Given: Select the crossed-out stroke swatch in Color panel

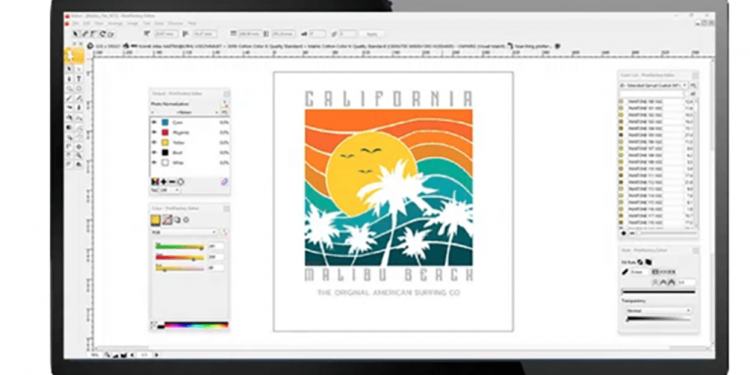Looking at the screenshot, I should [x=166, y=220].
